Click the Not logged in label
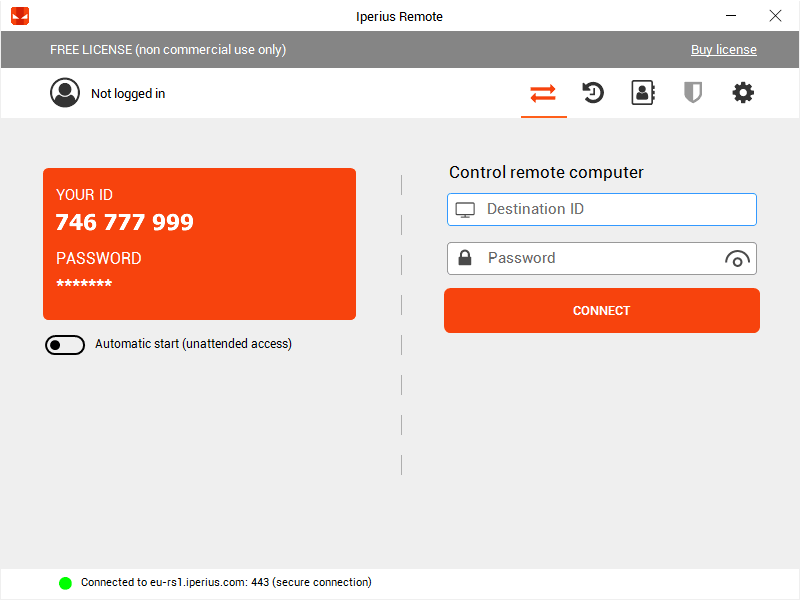 point(128,94)
